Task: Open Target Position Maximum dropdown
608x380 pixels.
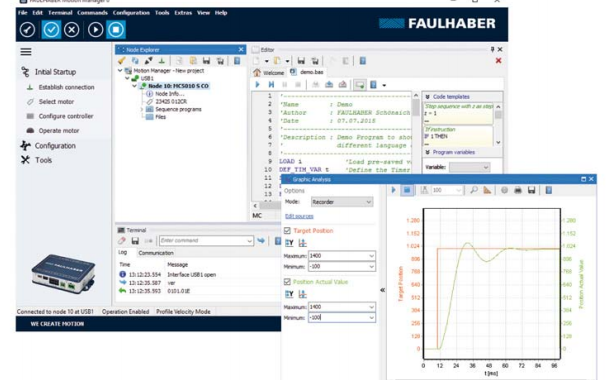Action: (x=371, y=256)
